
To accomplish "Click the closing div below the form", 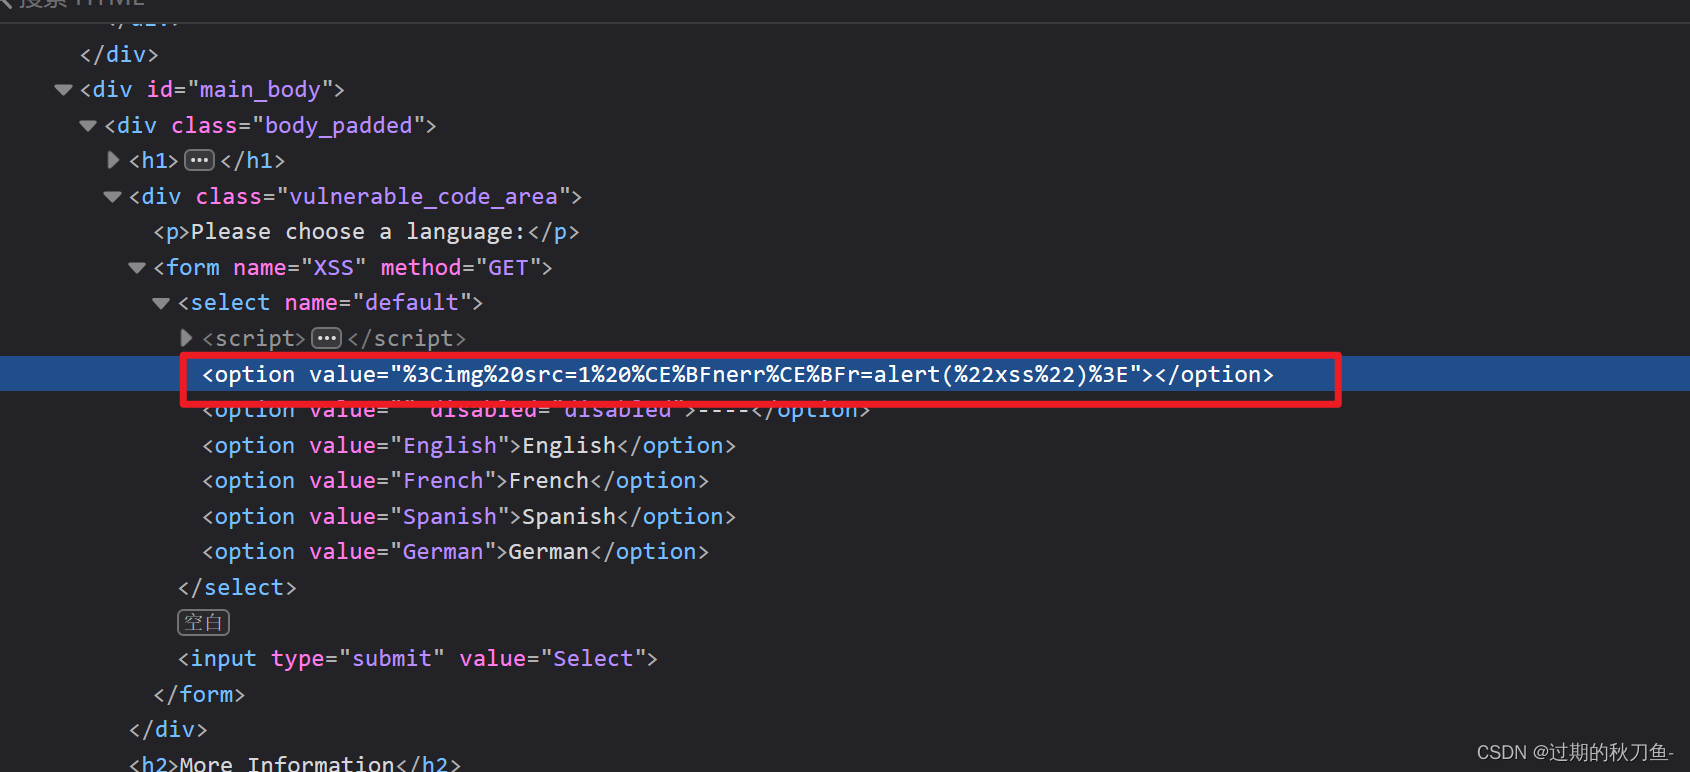I will click(x=168, y=729).
